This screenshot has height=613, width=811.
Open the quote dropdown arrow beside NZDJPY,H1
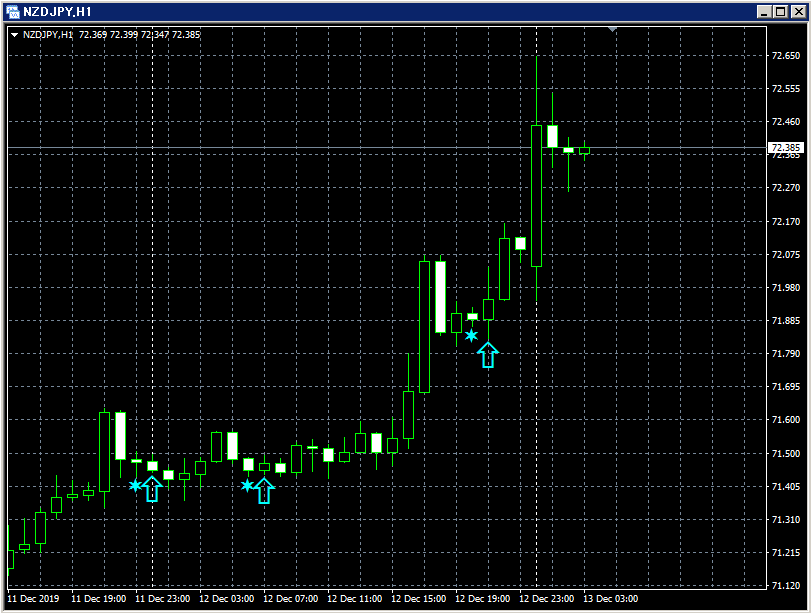click(14, 34)
